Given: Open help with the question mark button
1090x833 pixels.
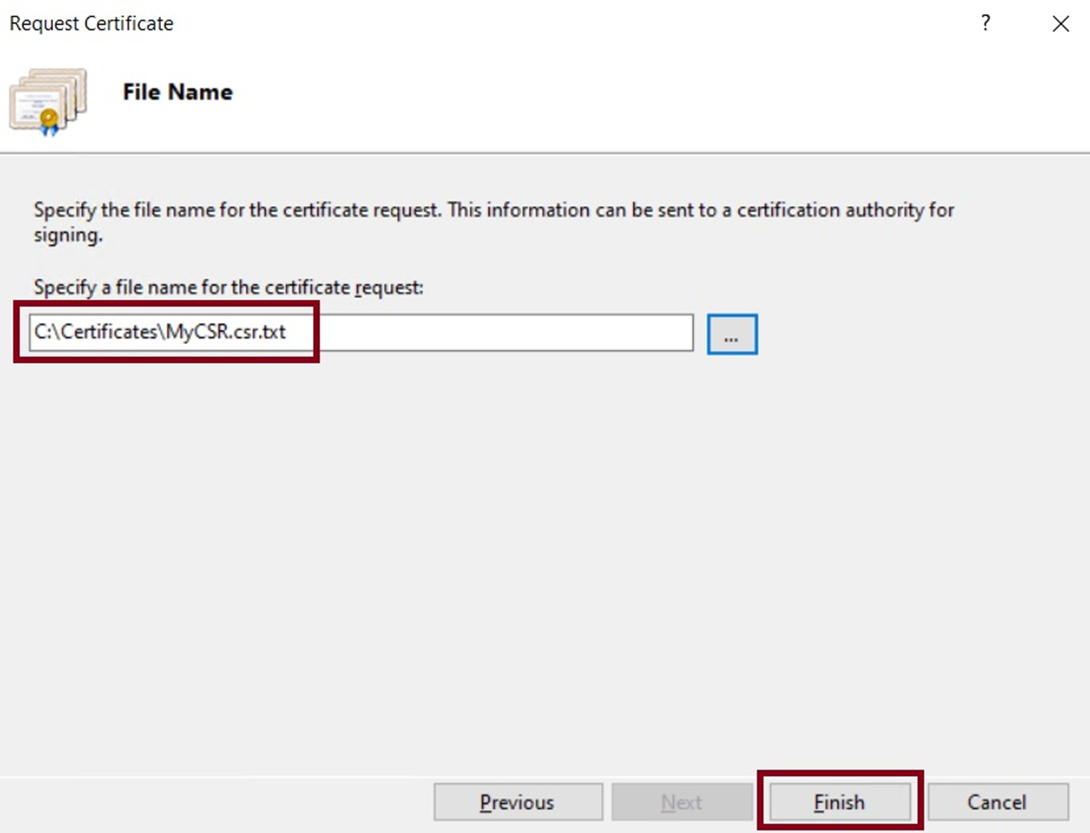Looking at the screenshot, I should (985, 24).
